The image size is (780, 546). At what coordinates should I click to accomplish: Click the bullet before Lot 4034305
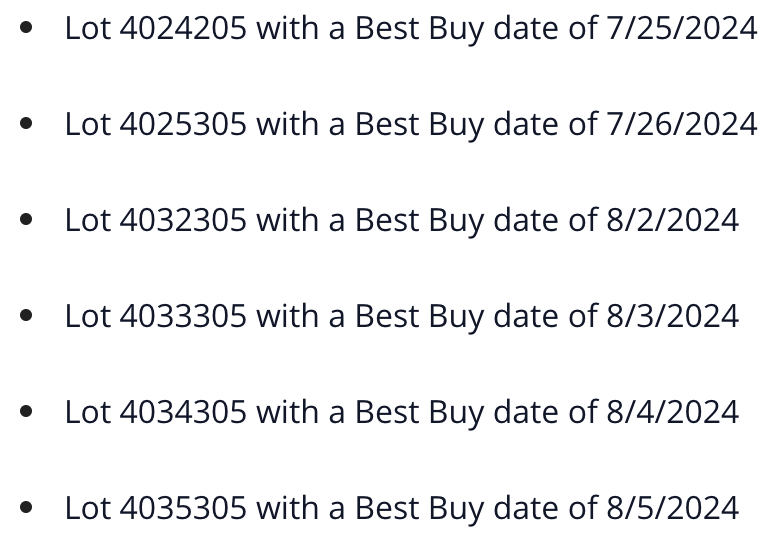point(26,411)
